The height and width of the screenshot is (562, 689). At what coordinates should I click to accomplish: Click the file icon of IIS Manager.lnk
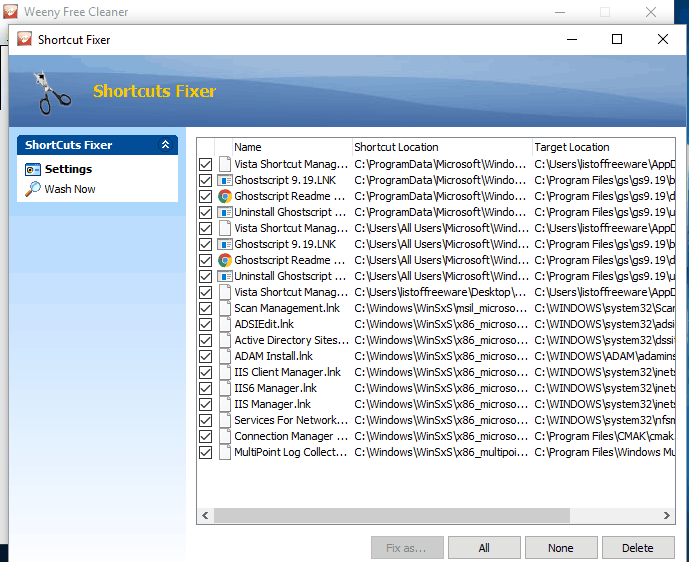(225, 404)
